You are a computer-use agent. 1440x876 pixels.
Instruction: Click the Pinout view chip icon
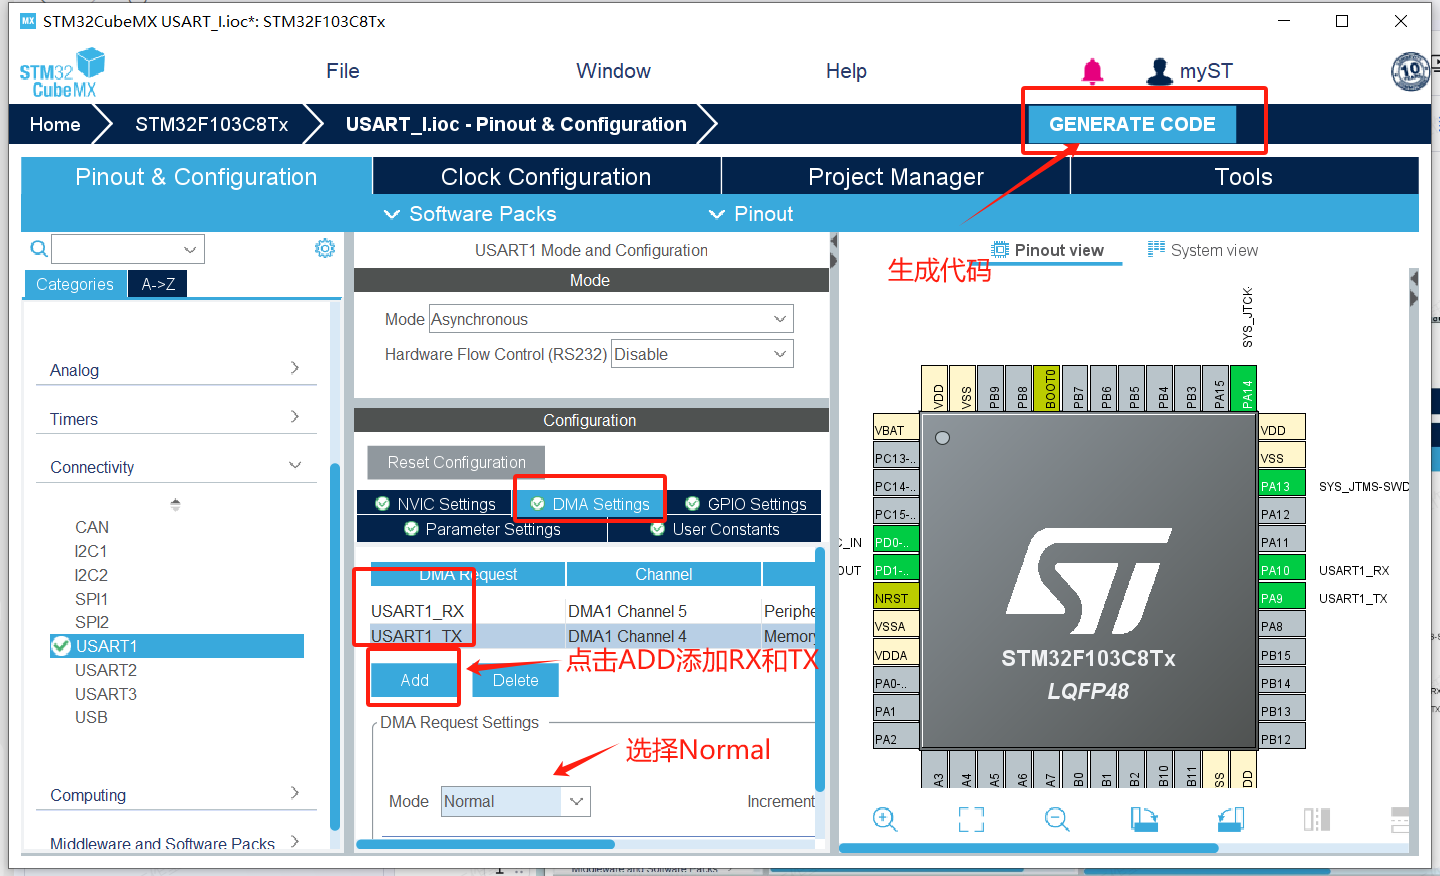click(x=1000, y=250)
